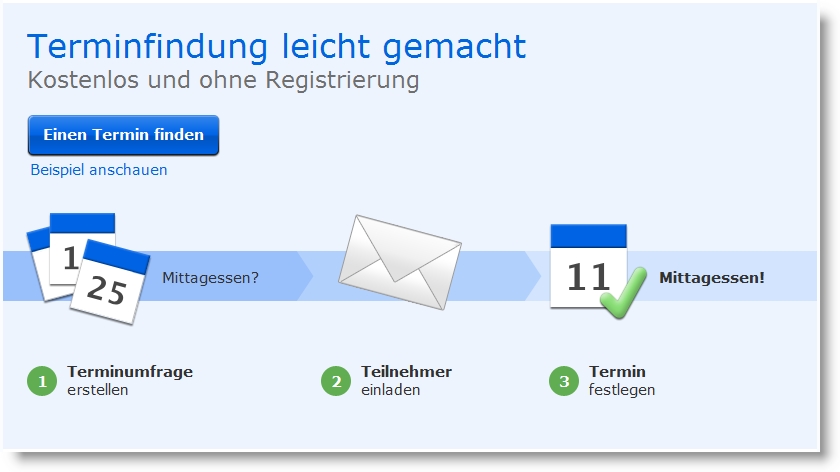Open the 'Beispiel anschauen' link
The height and width of the screenshot is (472, 840).
(x=99, y=170)
